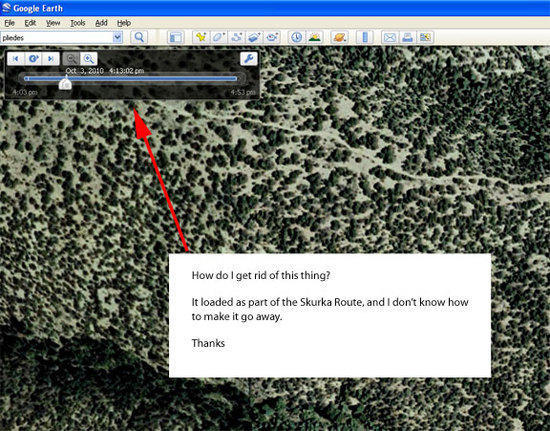Click the magnifier Search button
This screenshot has width=550, height=431.
pos(139,37)
